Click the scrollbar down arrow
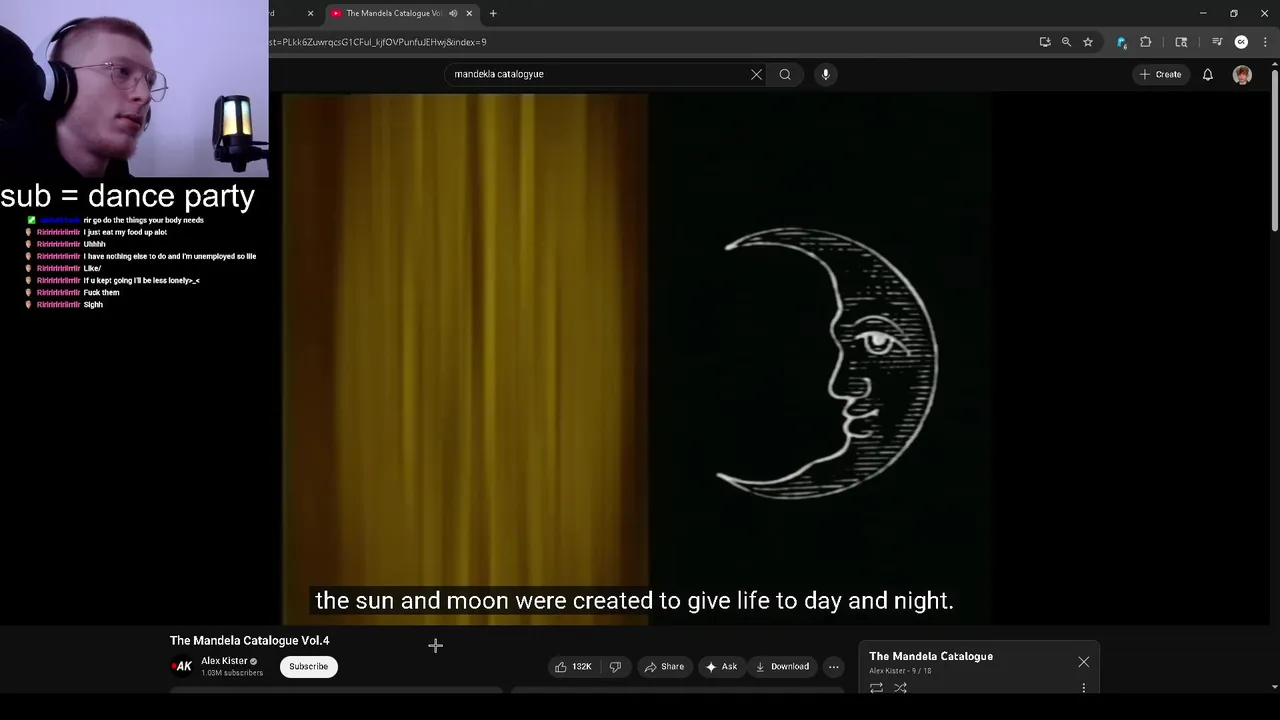The width and height of the screenshot is (1280, 720). tap(1274, 686)
